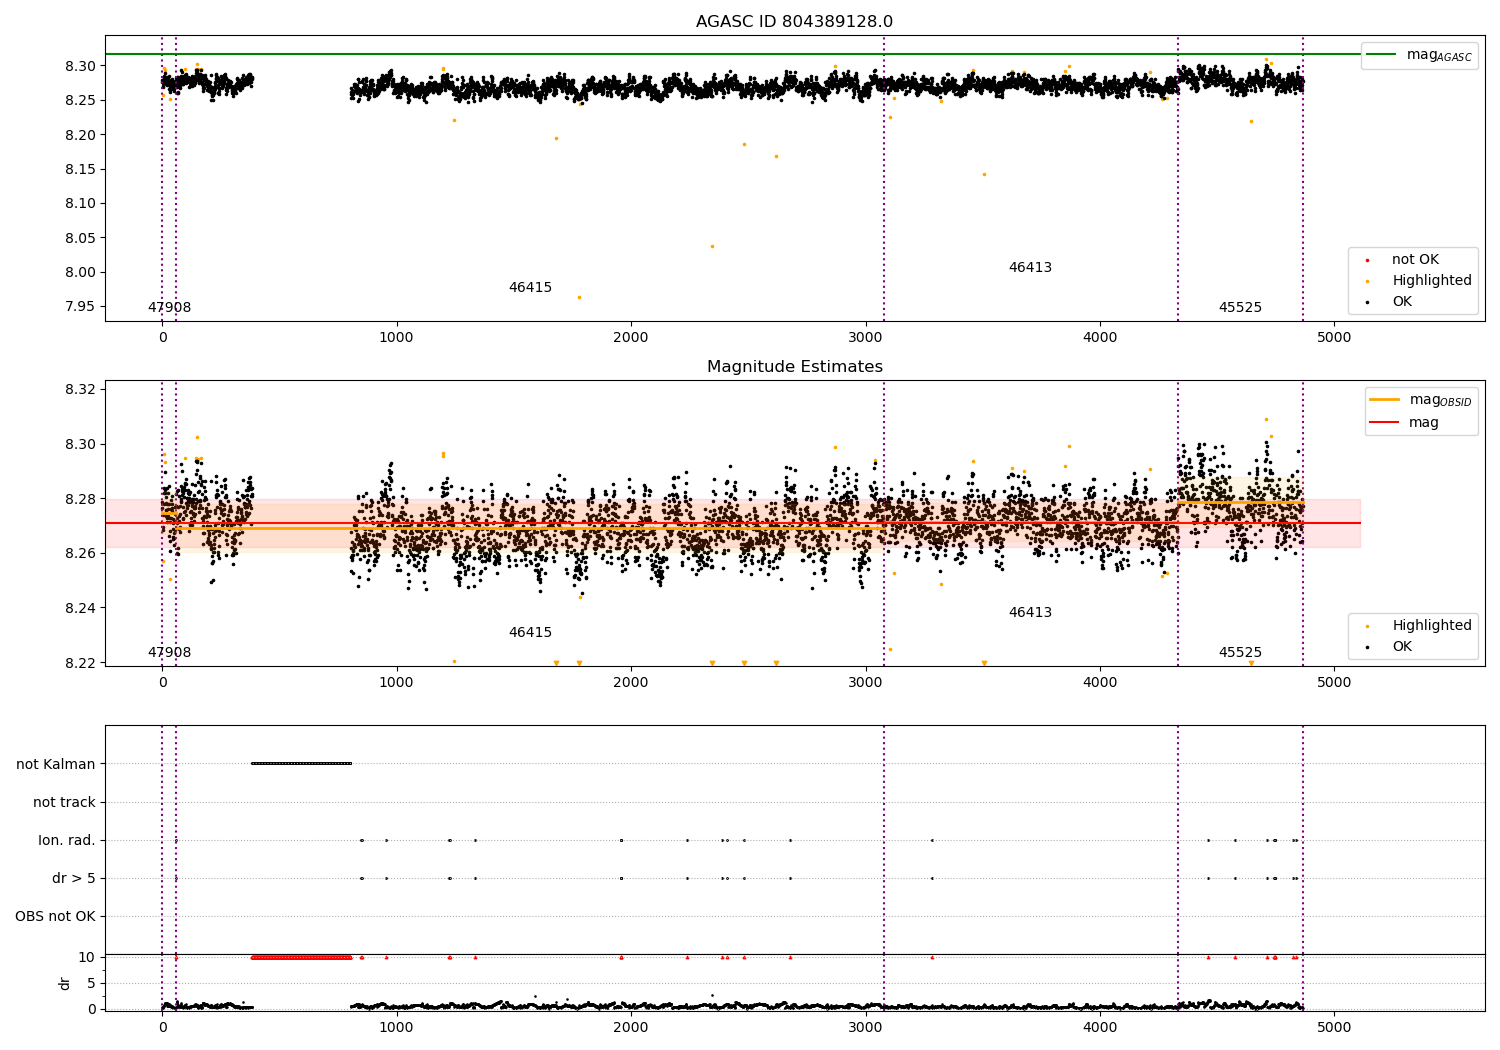
Task: Click the 'Ion. rad.' row label
Action: click(67, 841)
